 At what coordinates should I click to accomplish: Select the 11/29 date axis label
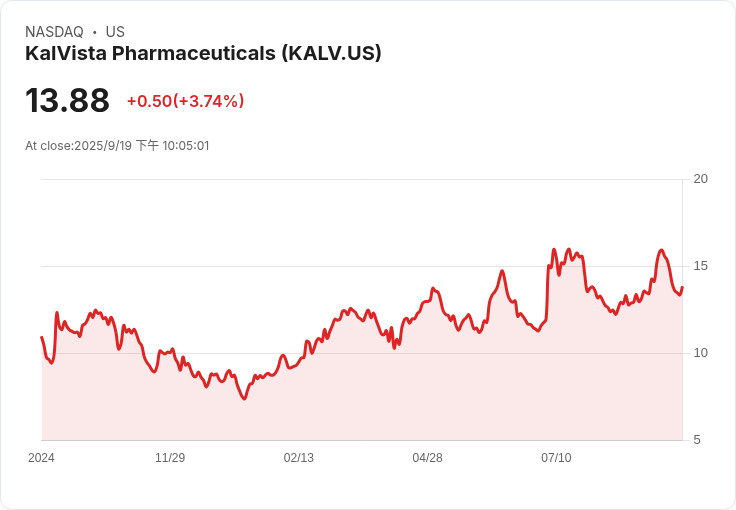pyautogui.click(x=170, y=458)
